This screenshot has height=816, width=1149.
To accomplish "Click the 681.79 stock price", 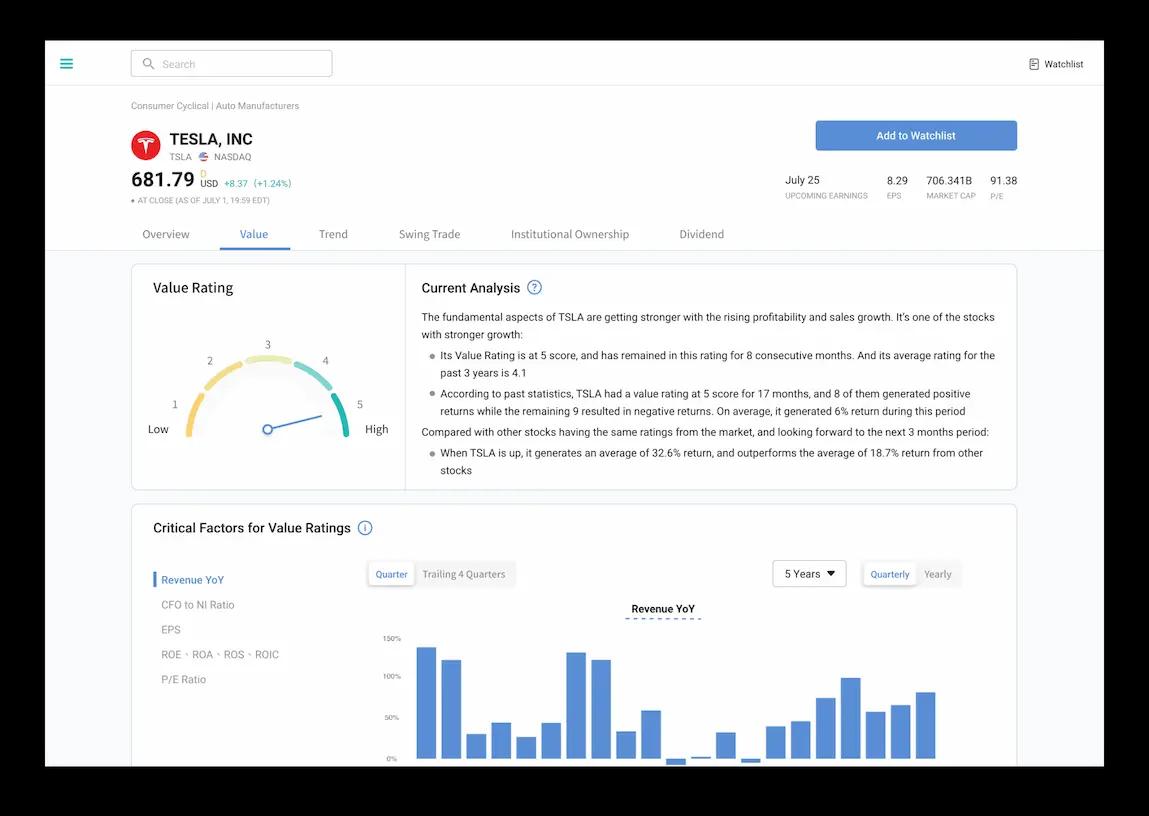I will [x=163, y=179].
